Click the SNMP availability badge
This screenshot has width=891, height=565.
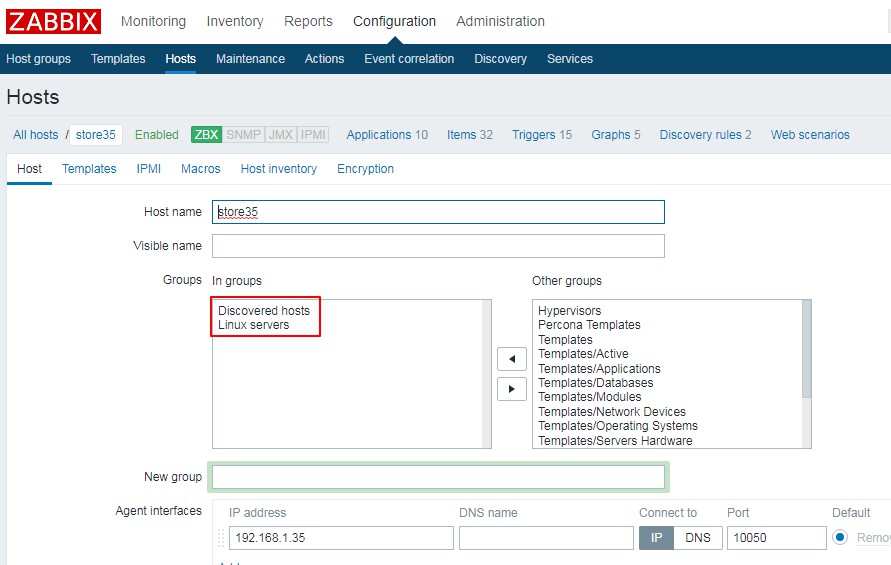[243, 135]
